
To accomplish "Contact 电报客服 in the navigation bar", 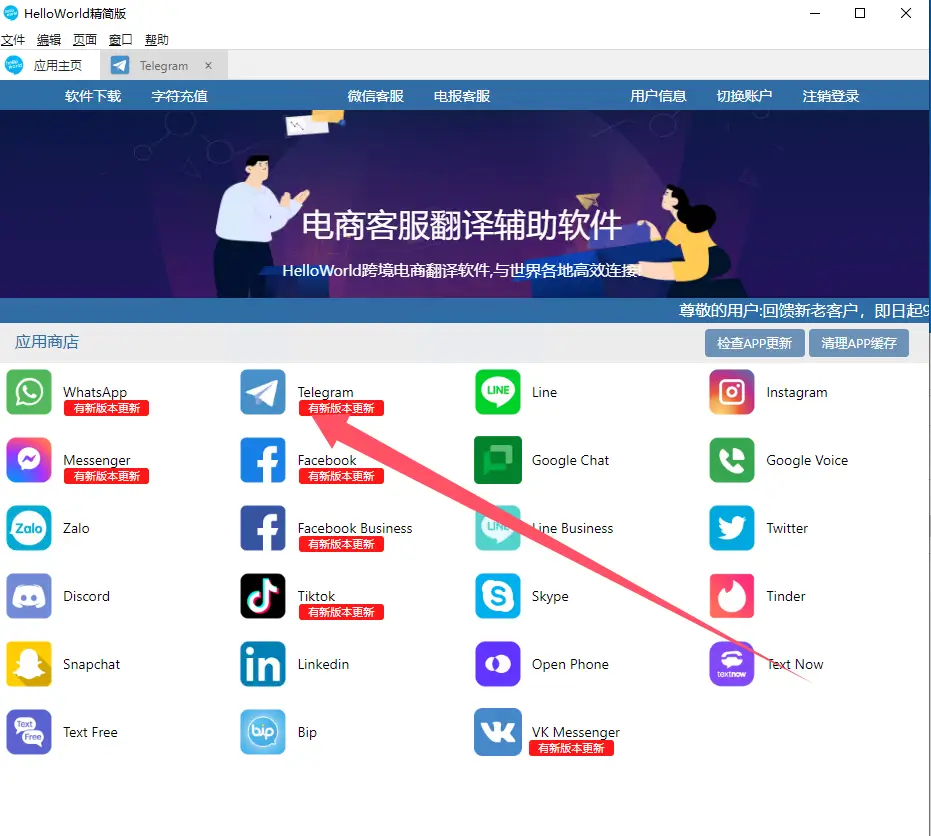I will tap(462, 96).
